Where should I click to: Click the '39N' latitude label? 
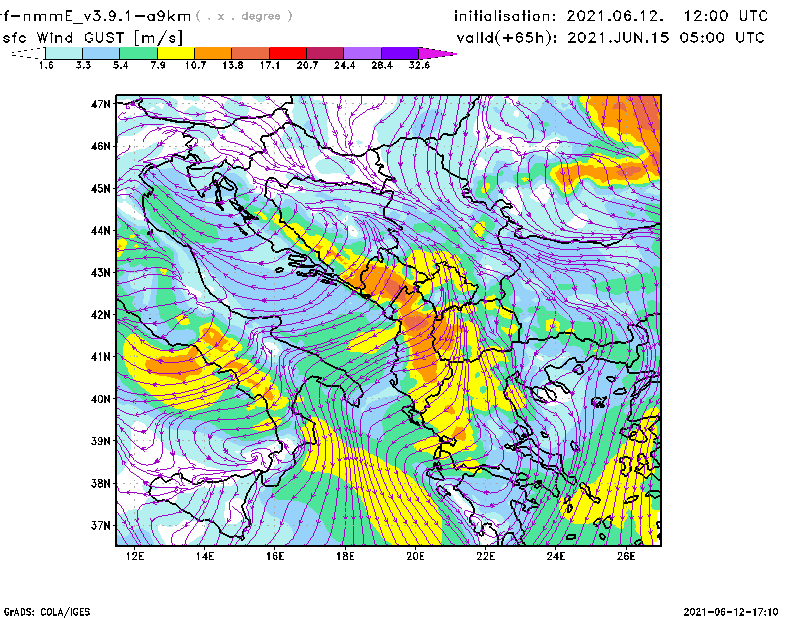tap(101, 441)
